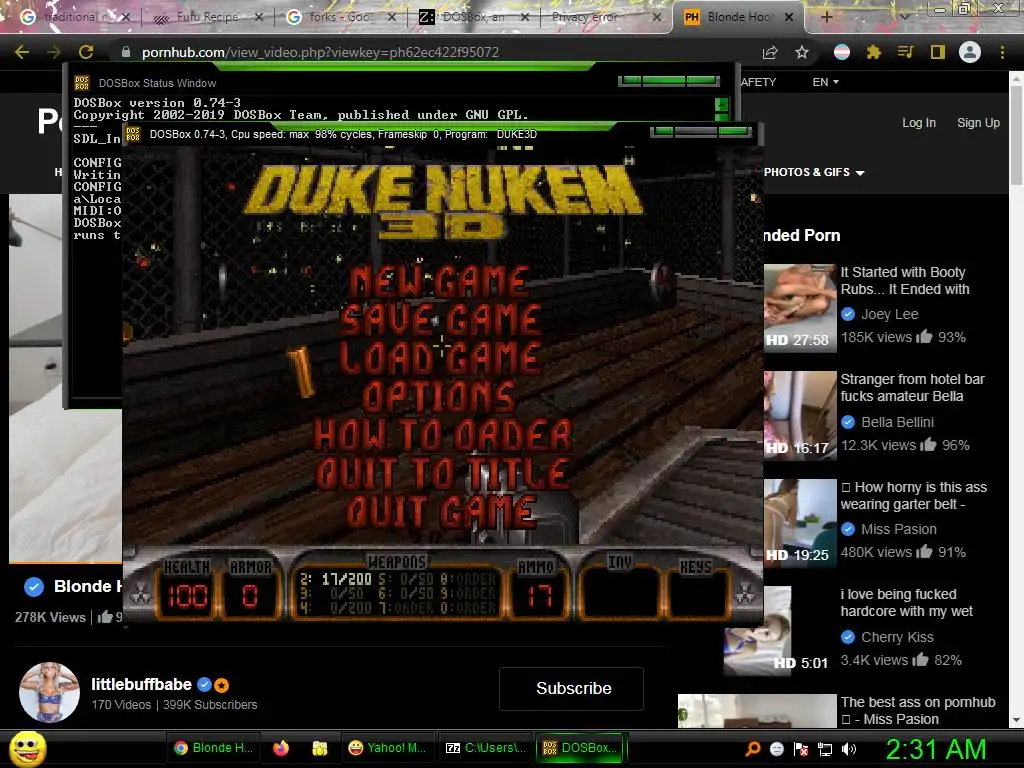This screenshot has width=1024, height=768.
Task: Open the volume speaker tray icon
Action: coord(849,749)
